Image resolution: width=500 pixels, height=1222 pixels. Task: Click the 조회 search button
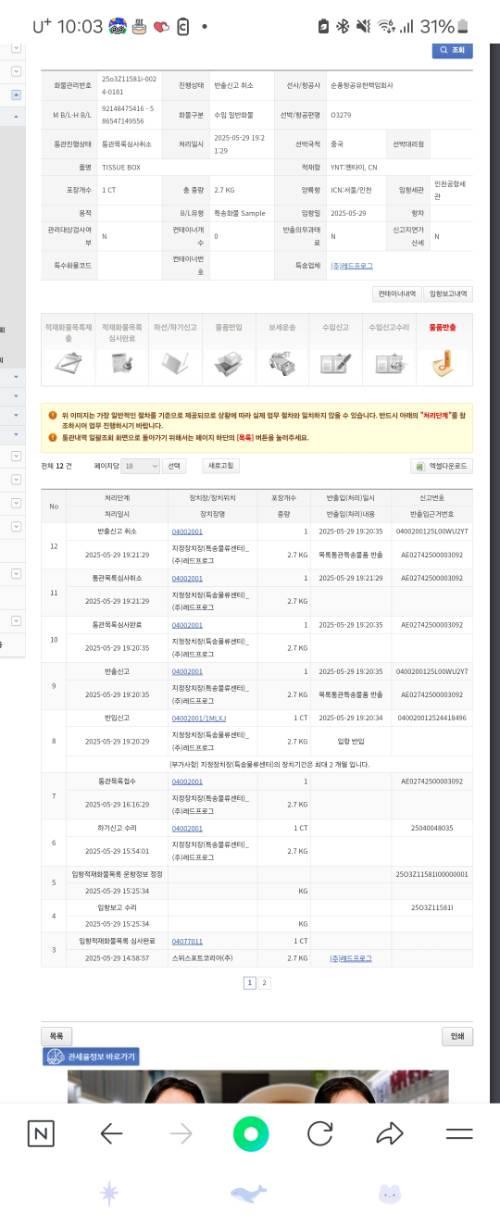tap(453, 50)
